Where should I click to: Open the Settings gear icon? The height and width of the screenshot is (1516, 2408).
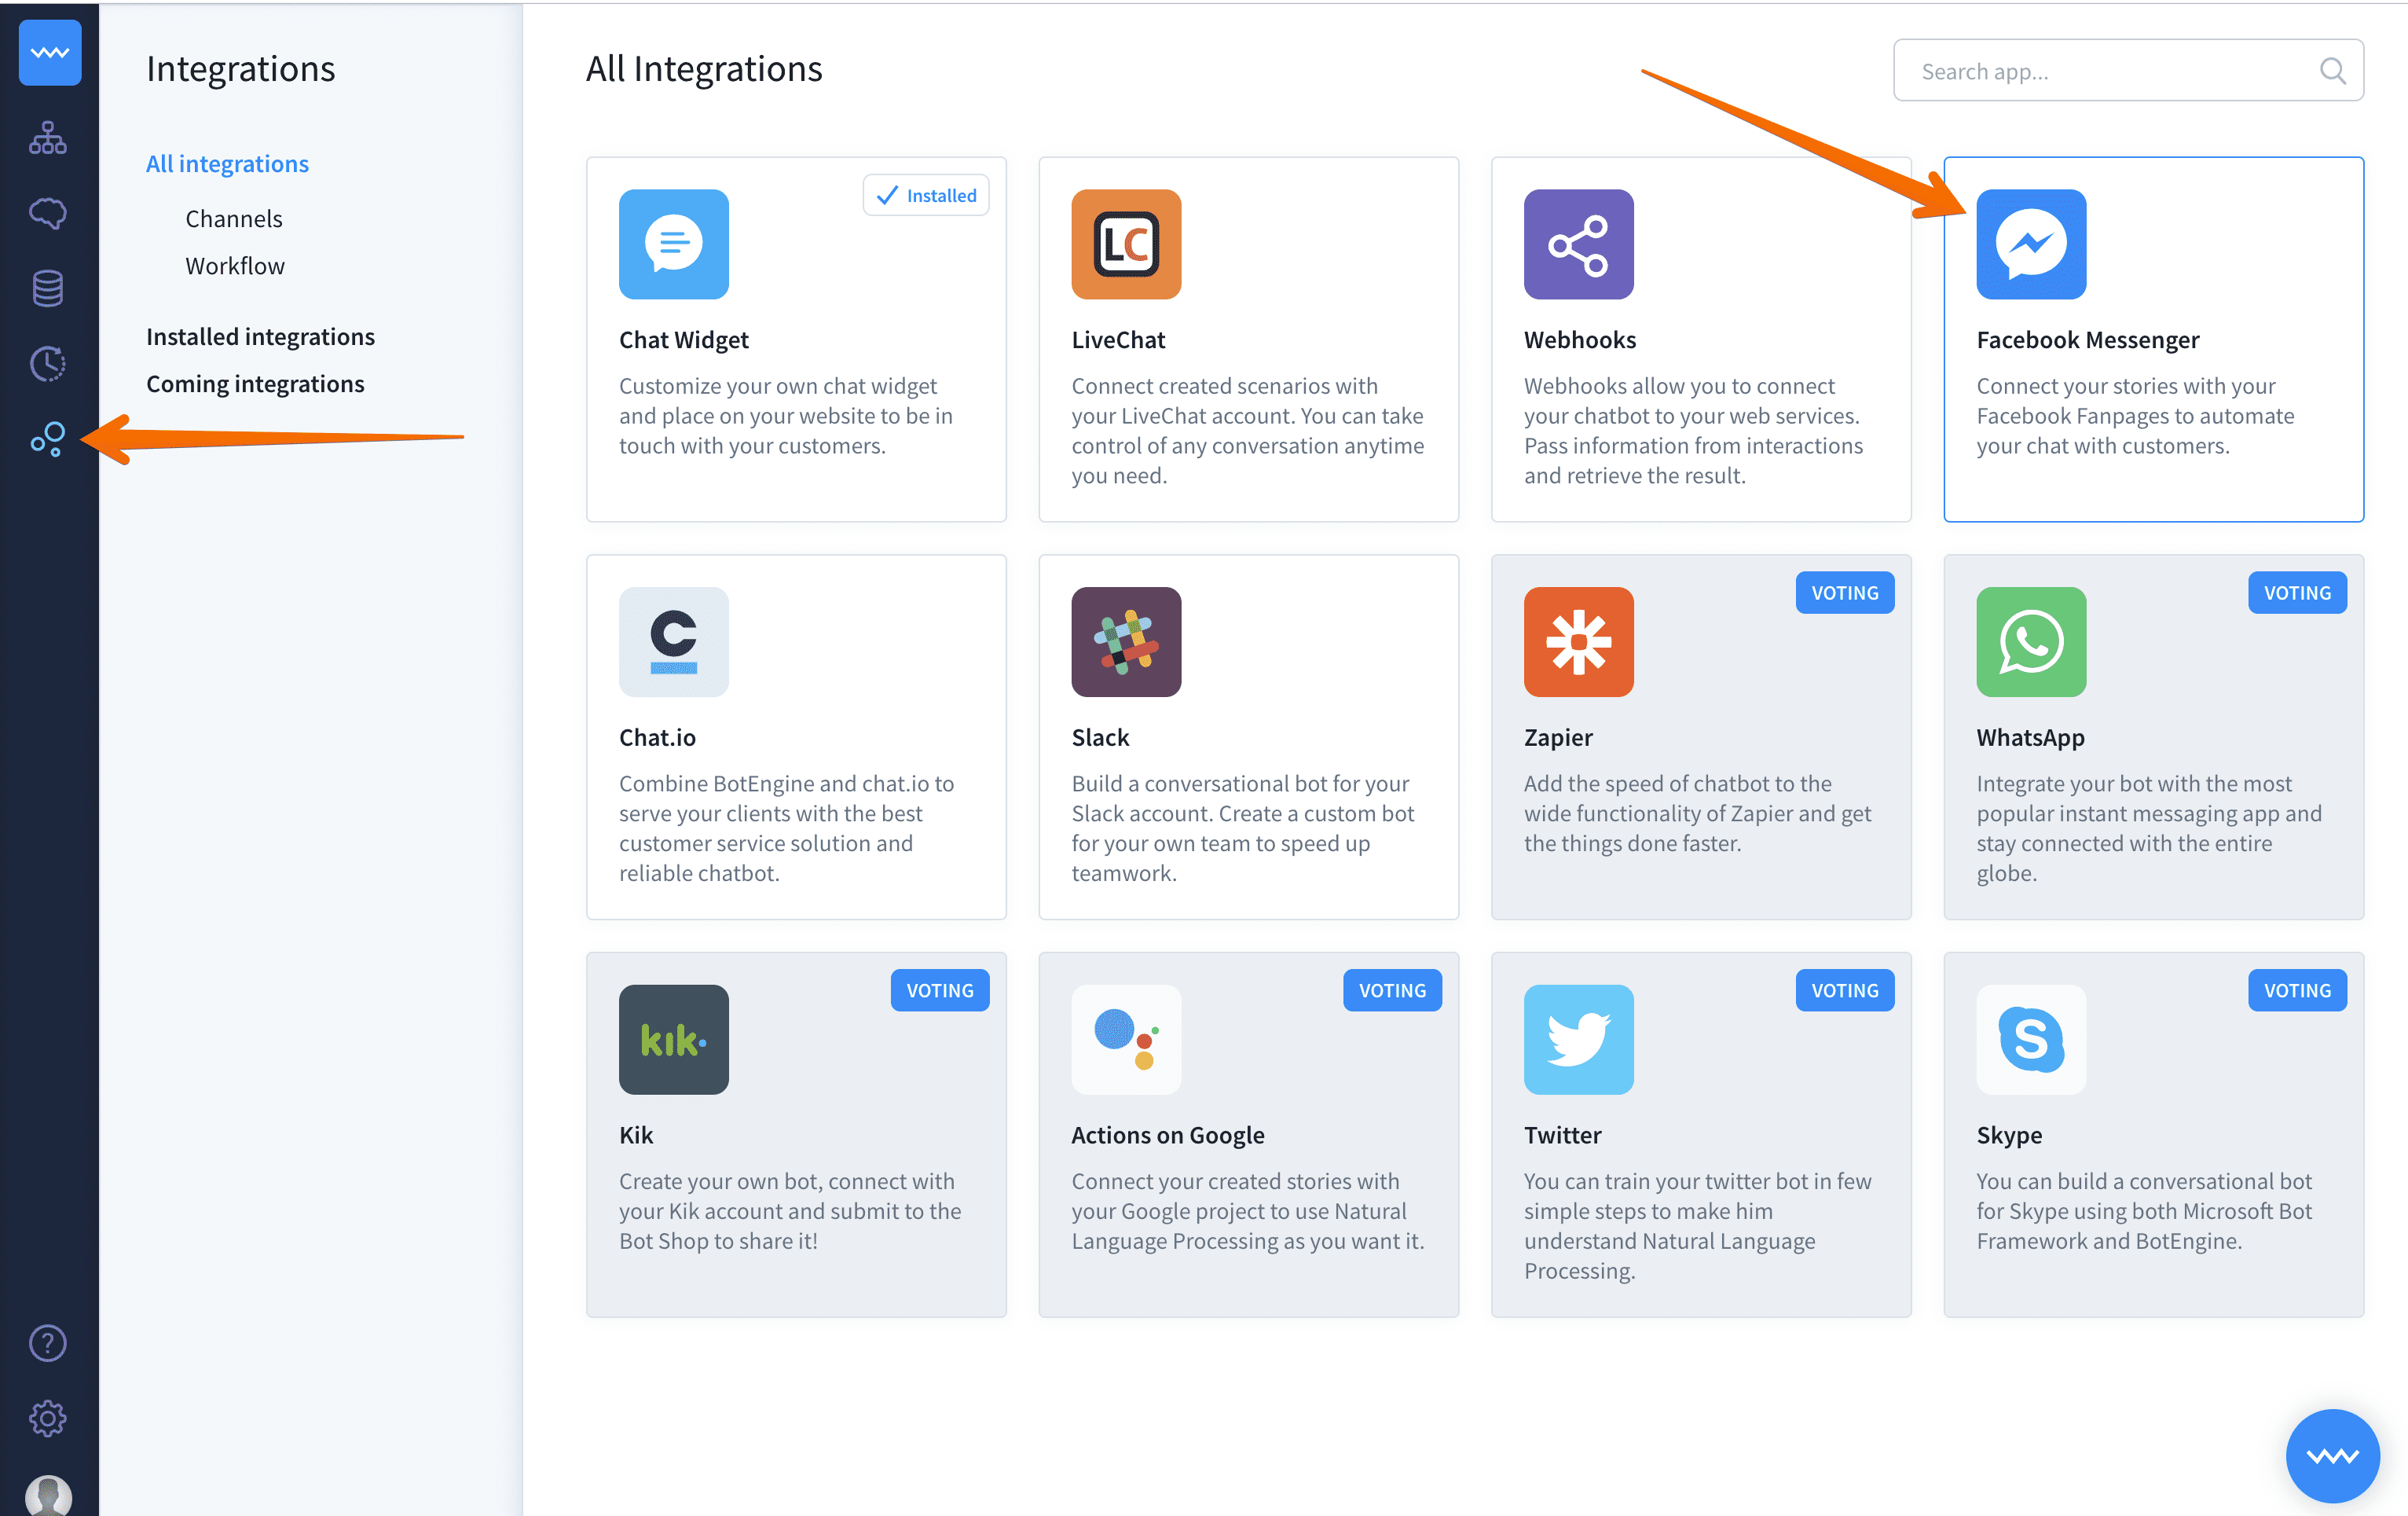48,1418
